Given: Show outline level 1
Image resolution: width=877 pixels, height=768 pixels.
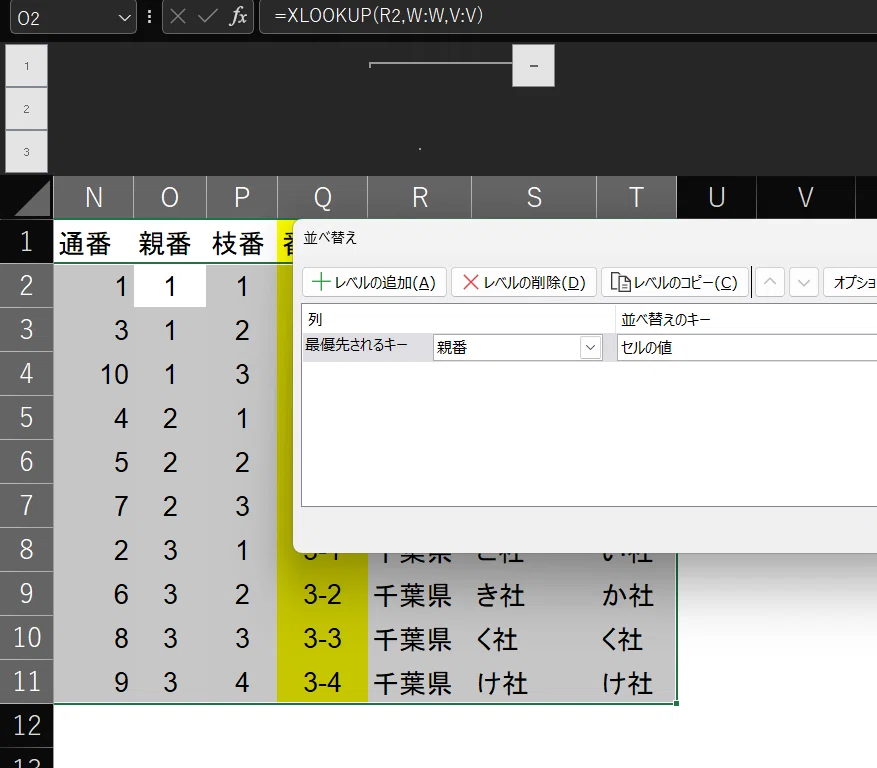Looking at the screenshot, I should pyautogui.click(x=26, y=66).
